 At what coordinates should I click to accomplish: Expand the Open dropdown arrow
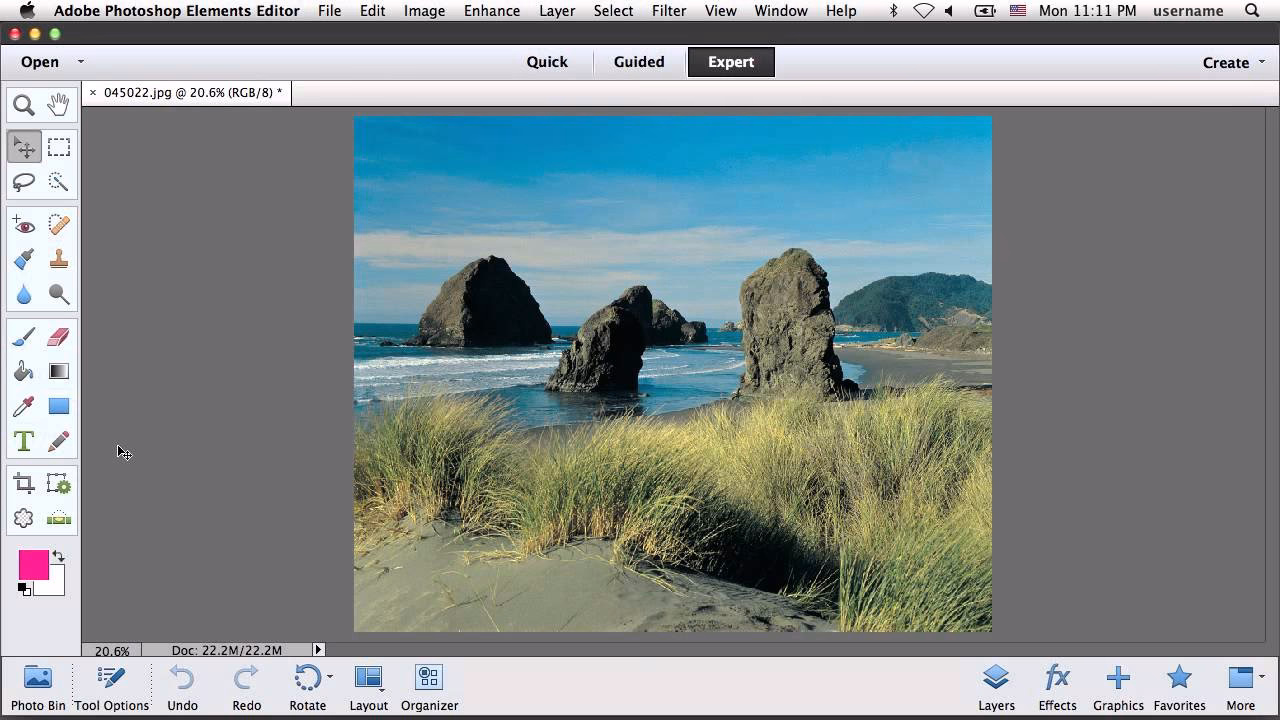(80, 61)
